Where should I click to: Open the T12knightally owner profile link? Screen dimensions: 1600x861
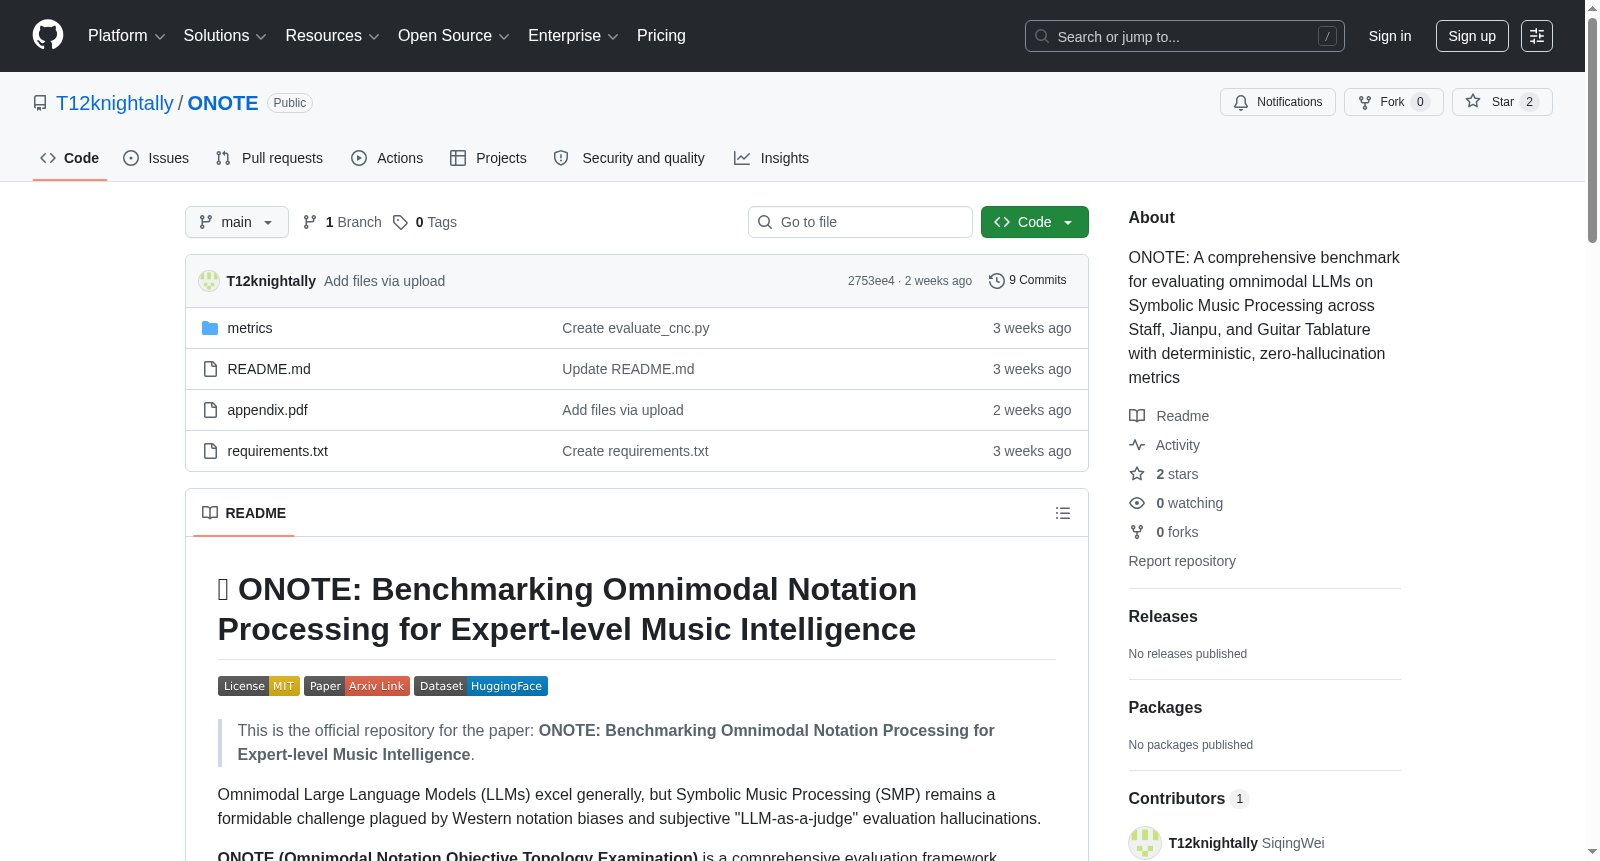(115, 103)
